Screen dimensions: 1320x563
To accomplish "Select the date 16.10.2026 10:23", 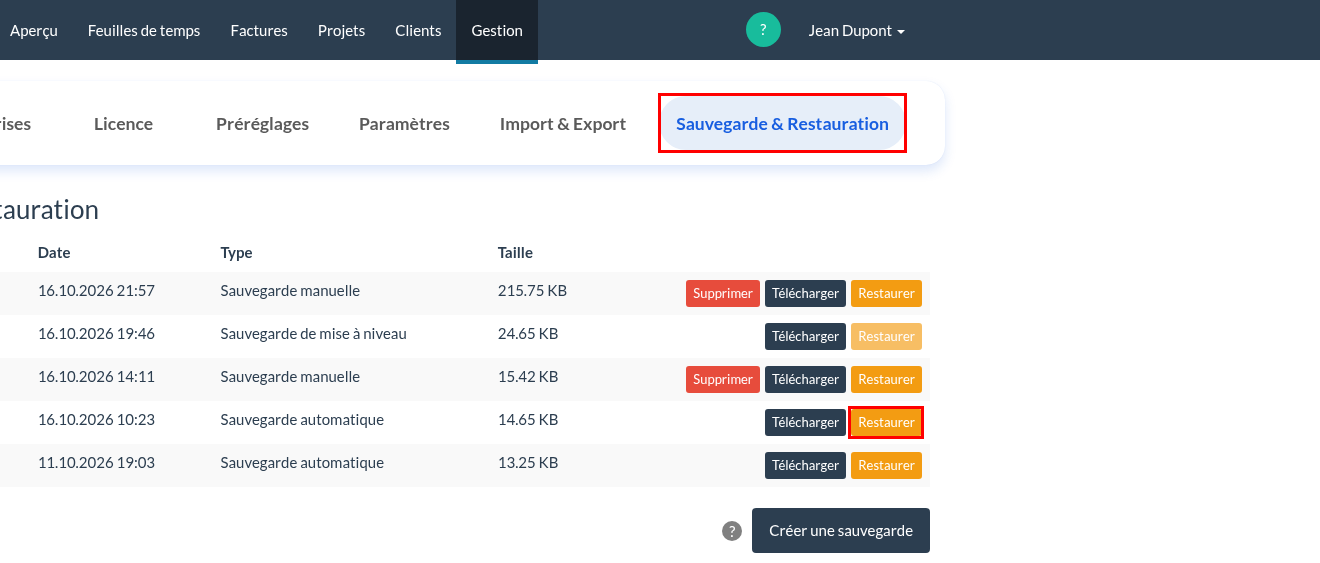I will (96, 420).
